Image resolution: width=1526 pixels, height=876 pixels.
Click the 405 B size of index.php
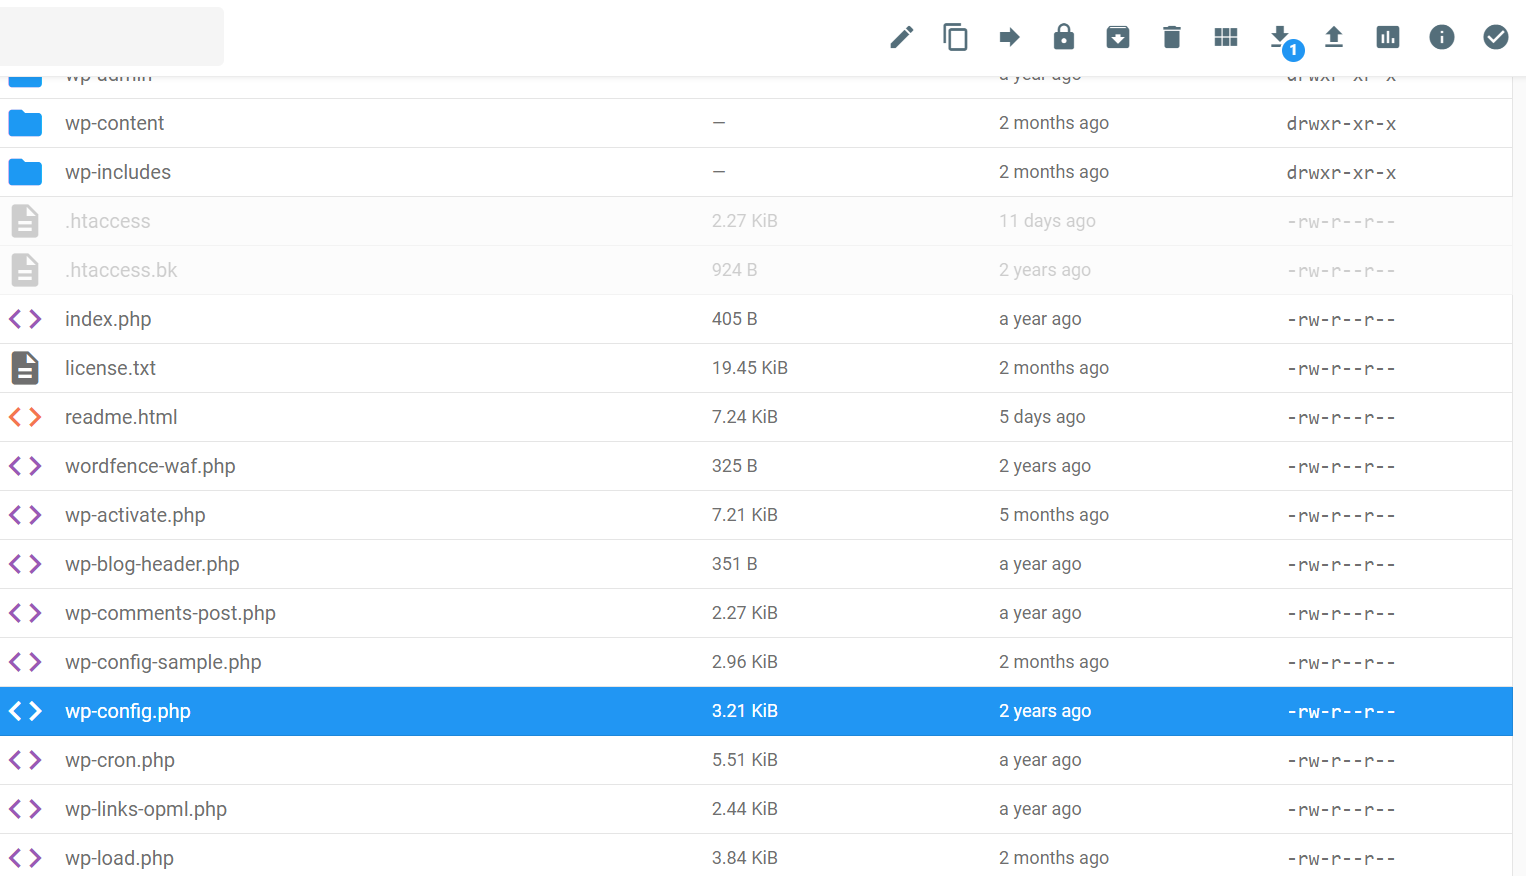(735, 319)
